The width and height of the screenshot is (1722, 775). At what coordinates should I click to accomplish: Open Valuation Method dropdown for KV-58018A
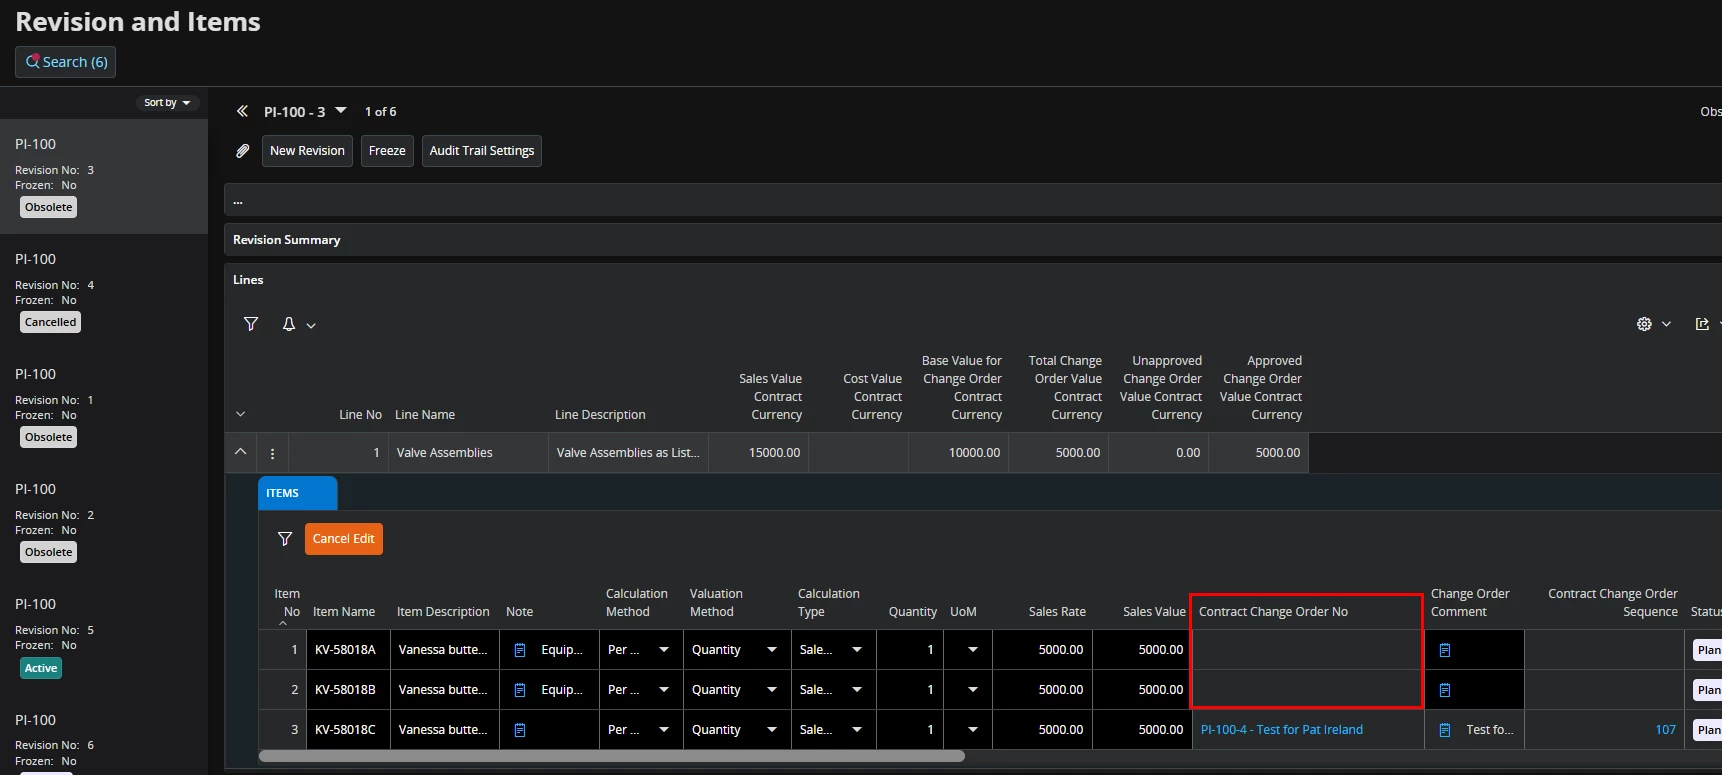click(x=771, y=650)
